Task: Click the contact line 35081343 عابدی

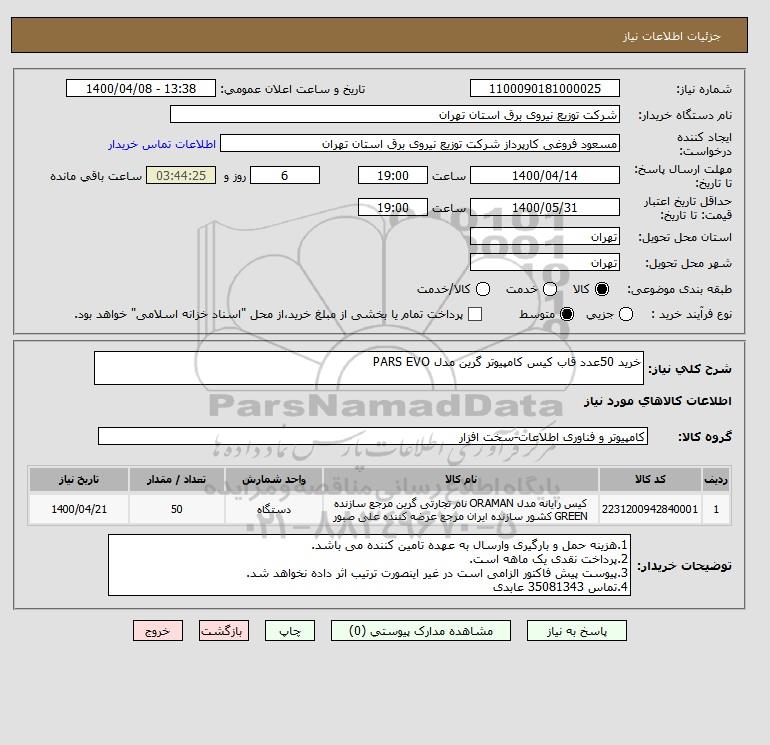Action: pos(560,587)
